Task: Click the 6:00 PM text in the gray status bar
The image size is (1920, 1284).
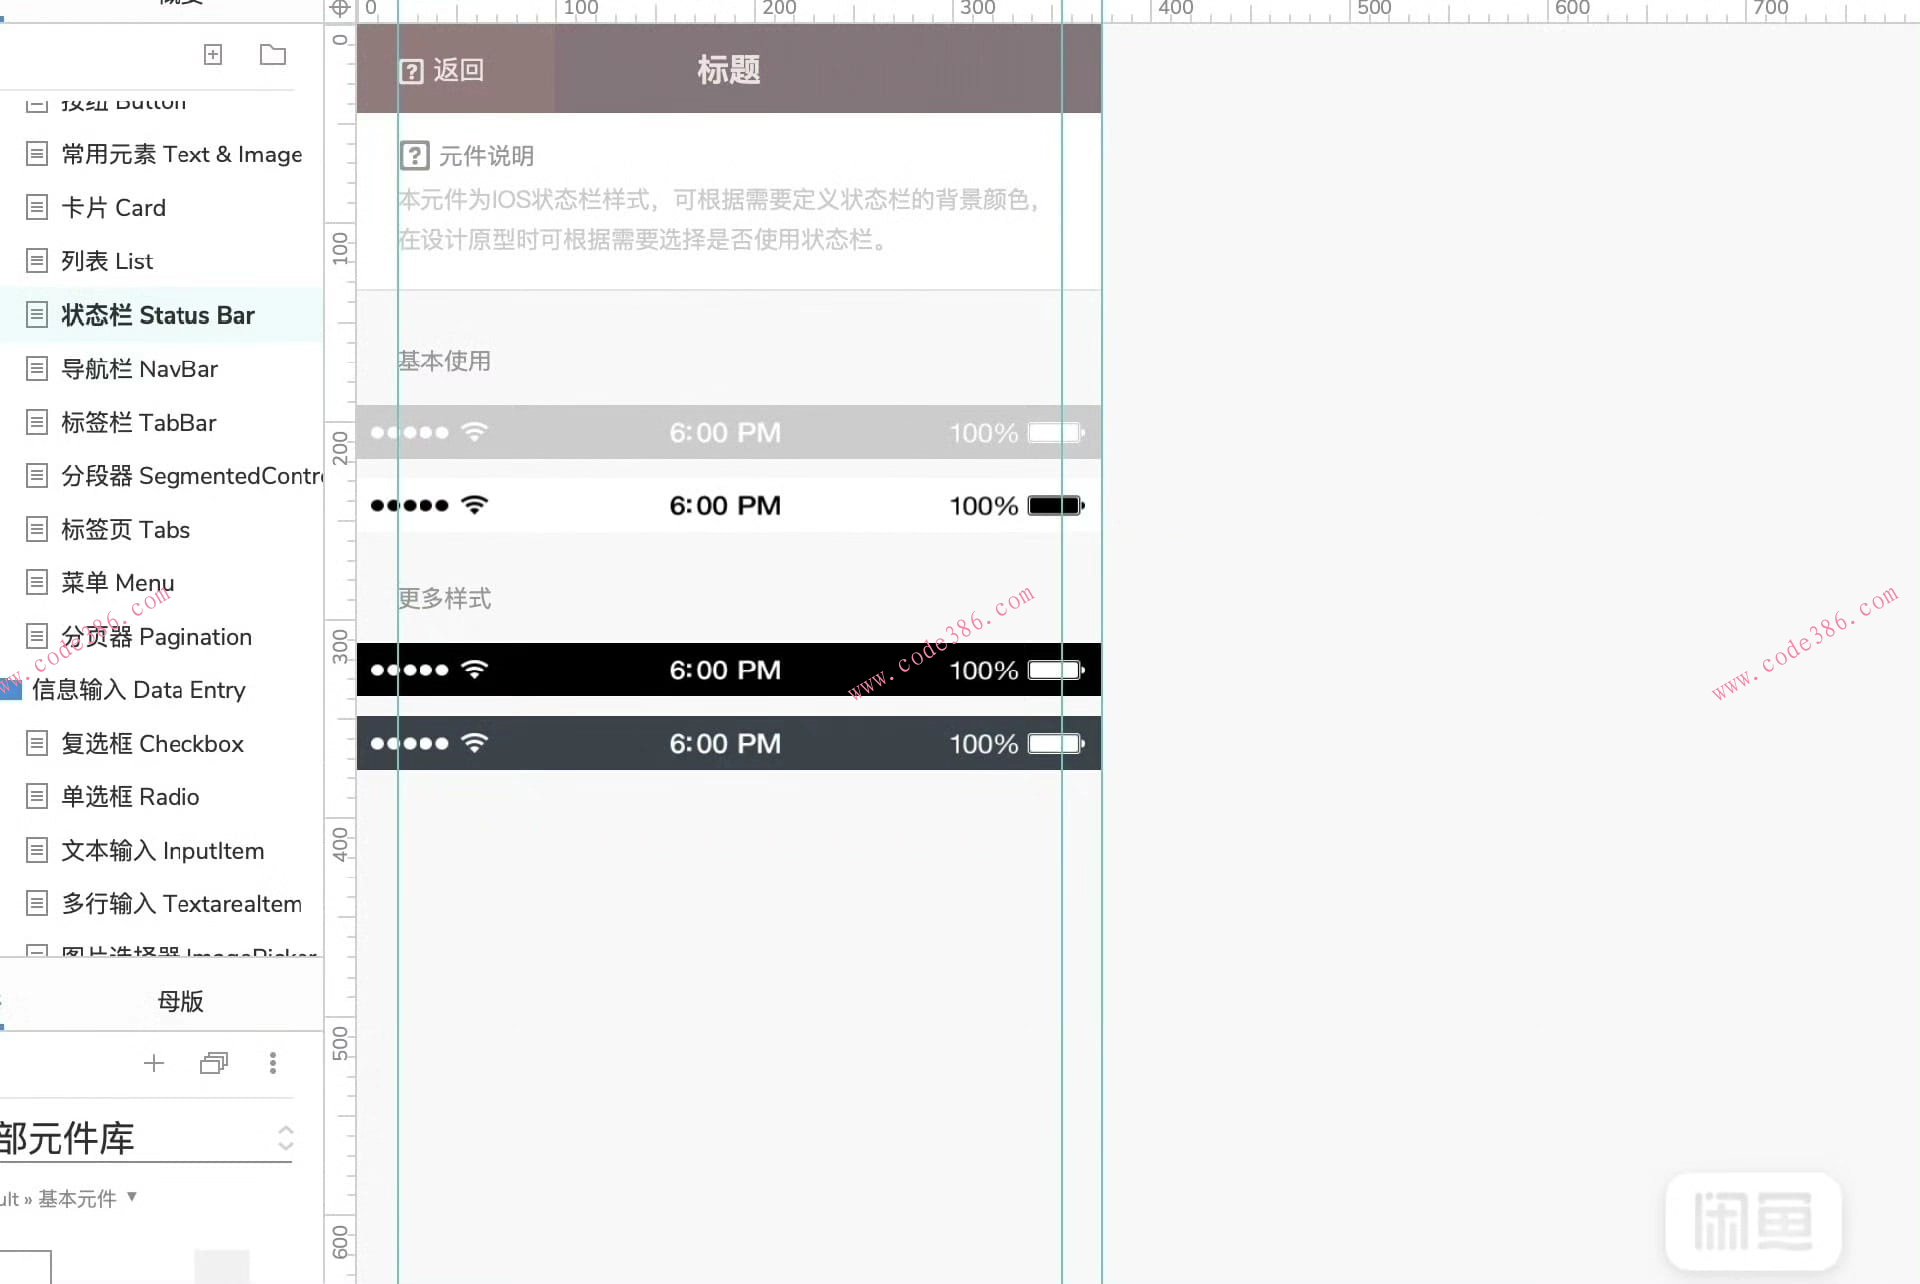Action: point(725,433)
